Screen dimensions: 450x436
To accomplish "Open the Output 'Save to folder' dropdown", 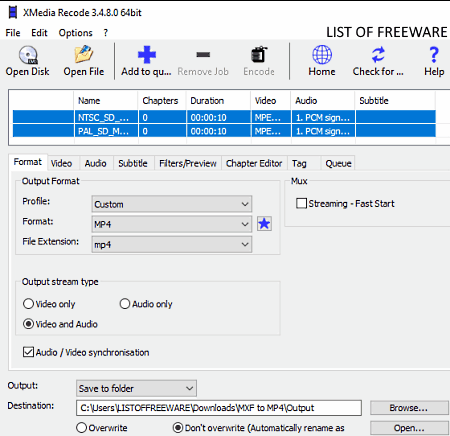I will click(x=136, y=388).
